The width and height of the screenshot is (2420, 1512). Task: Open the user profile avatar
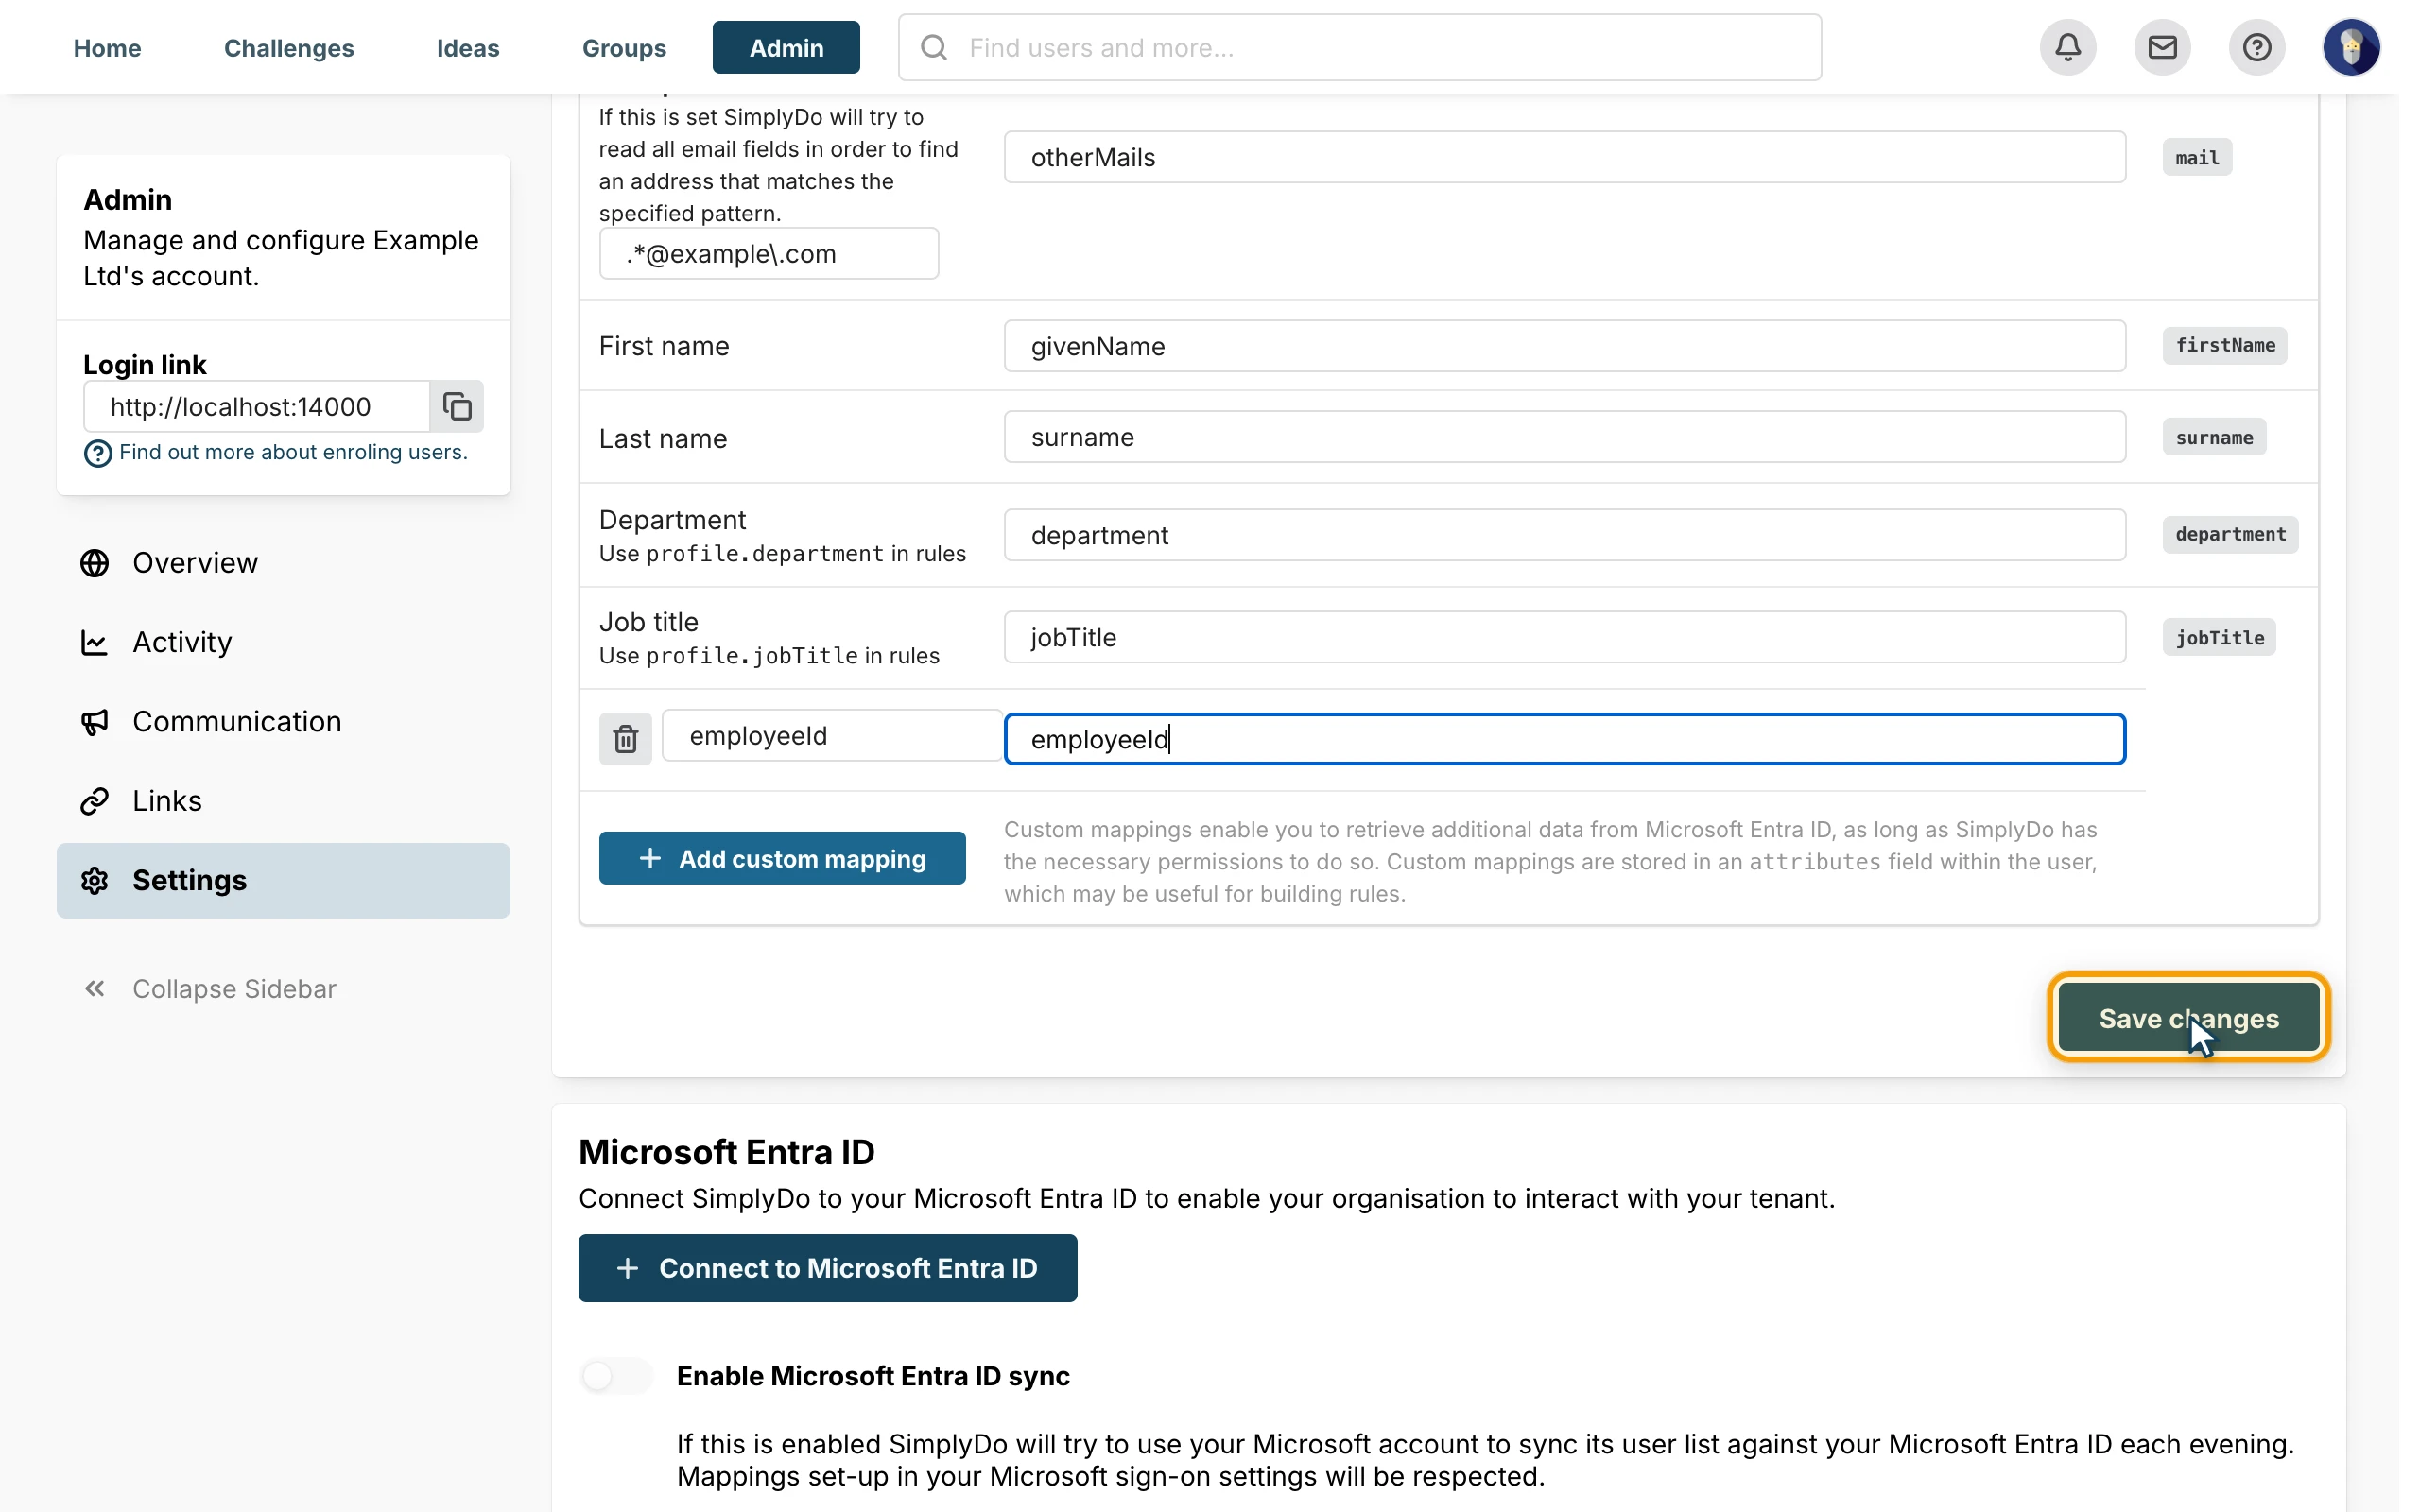pos(2351,47)
